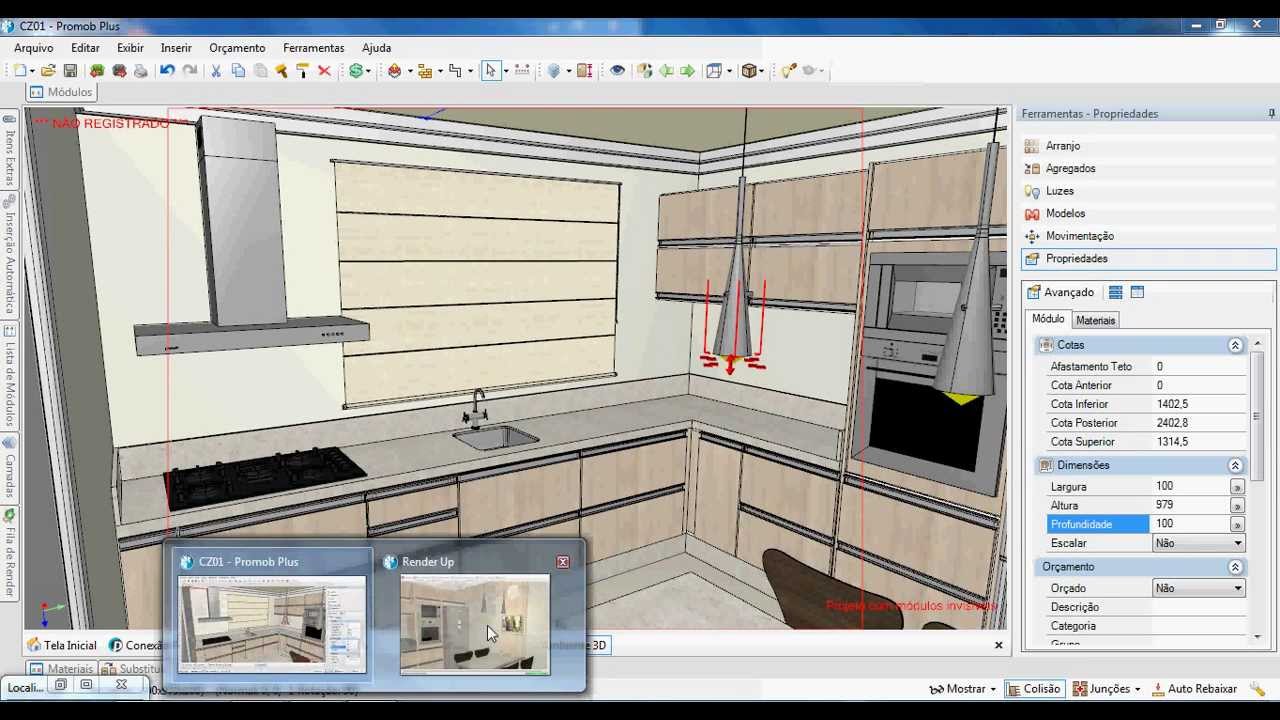
Task: Click the table view icon beside Avançado
Action: 1137,292
